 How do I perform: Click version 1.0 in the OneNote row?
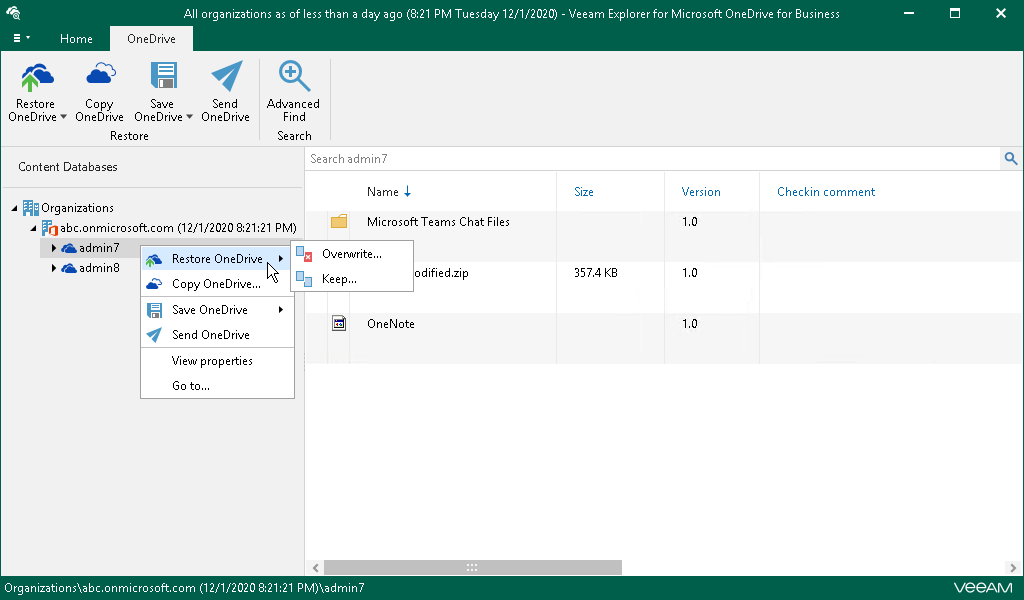click(690, 324)
